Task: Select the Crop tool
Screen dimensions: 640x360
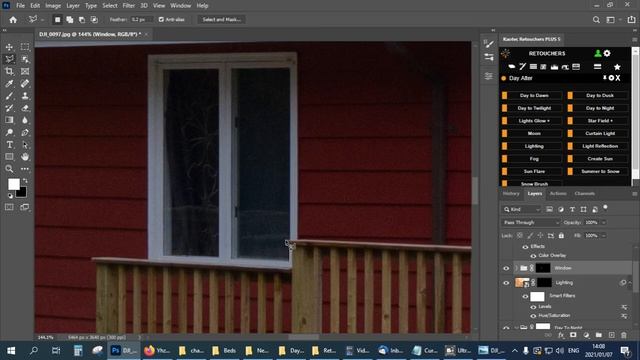Action: pyautogui.click(x=9, y=71)
